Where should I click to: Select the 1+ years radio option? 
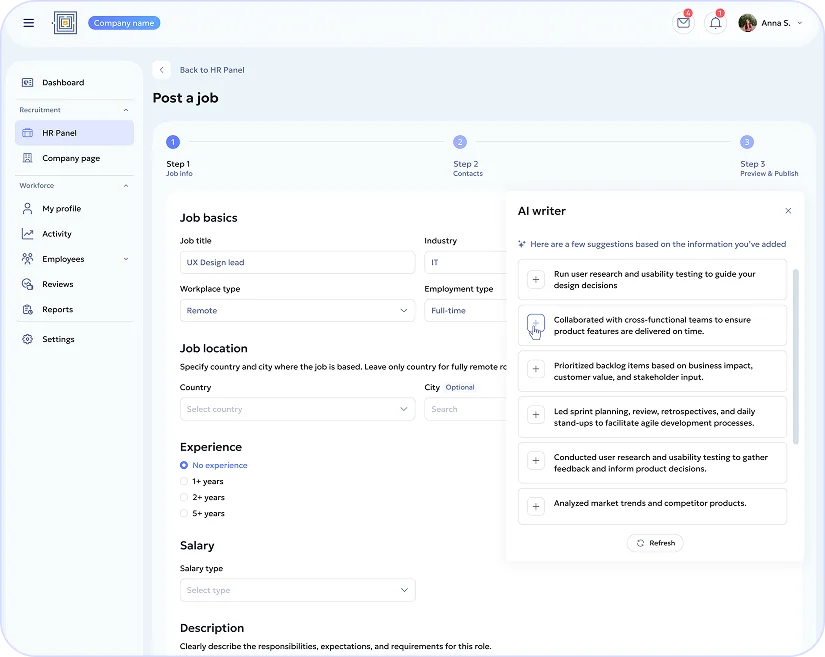(x=184, y=481)
